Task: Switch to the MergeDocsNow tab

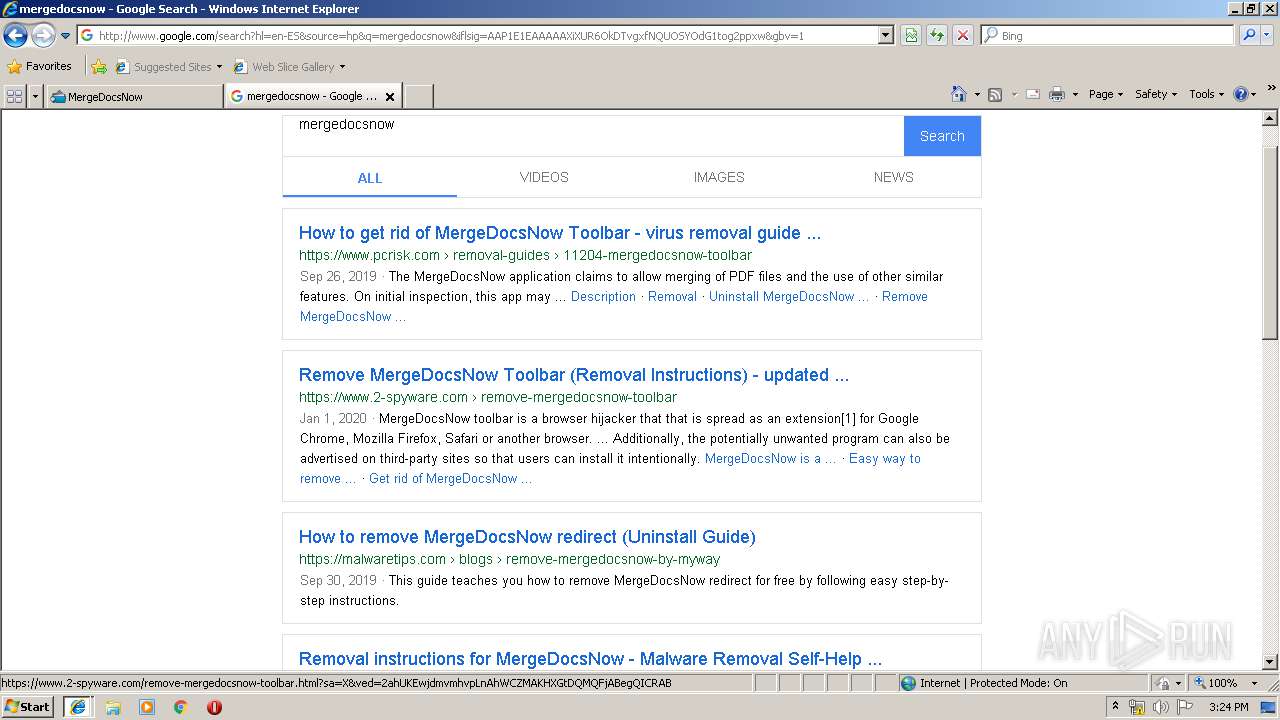Action: [x=134, y=96]
